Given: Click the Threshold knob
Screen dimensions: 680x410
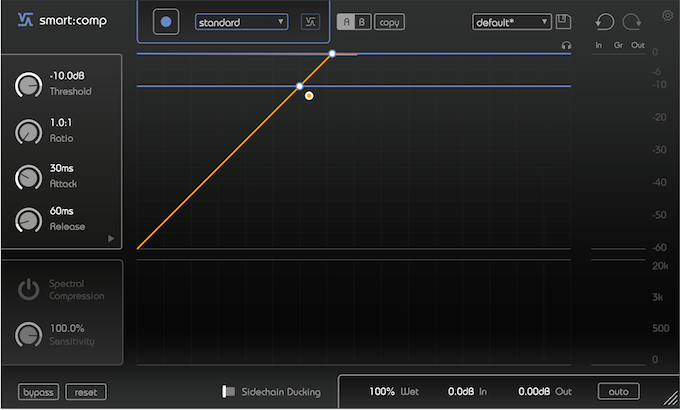Looking at the screenshot, I should (x=28, y=85).
